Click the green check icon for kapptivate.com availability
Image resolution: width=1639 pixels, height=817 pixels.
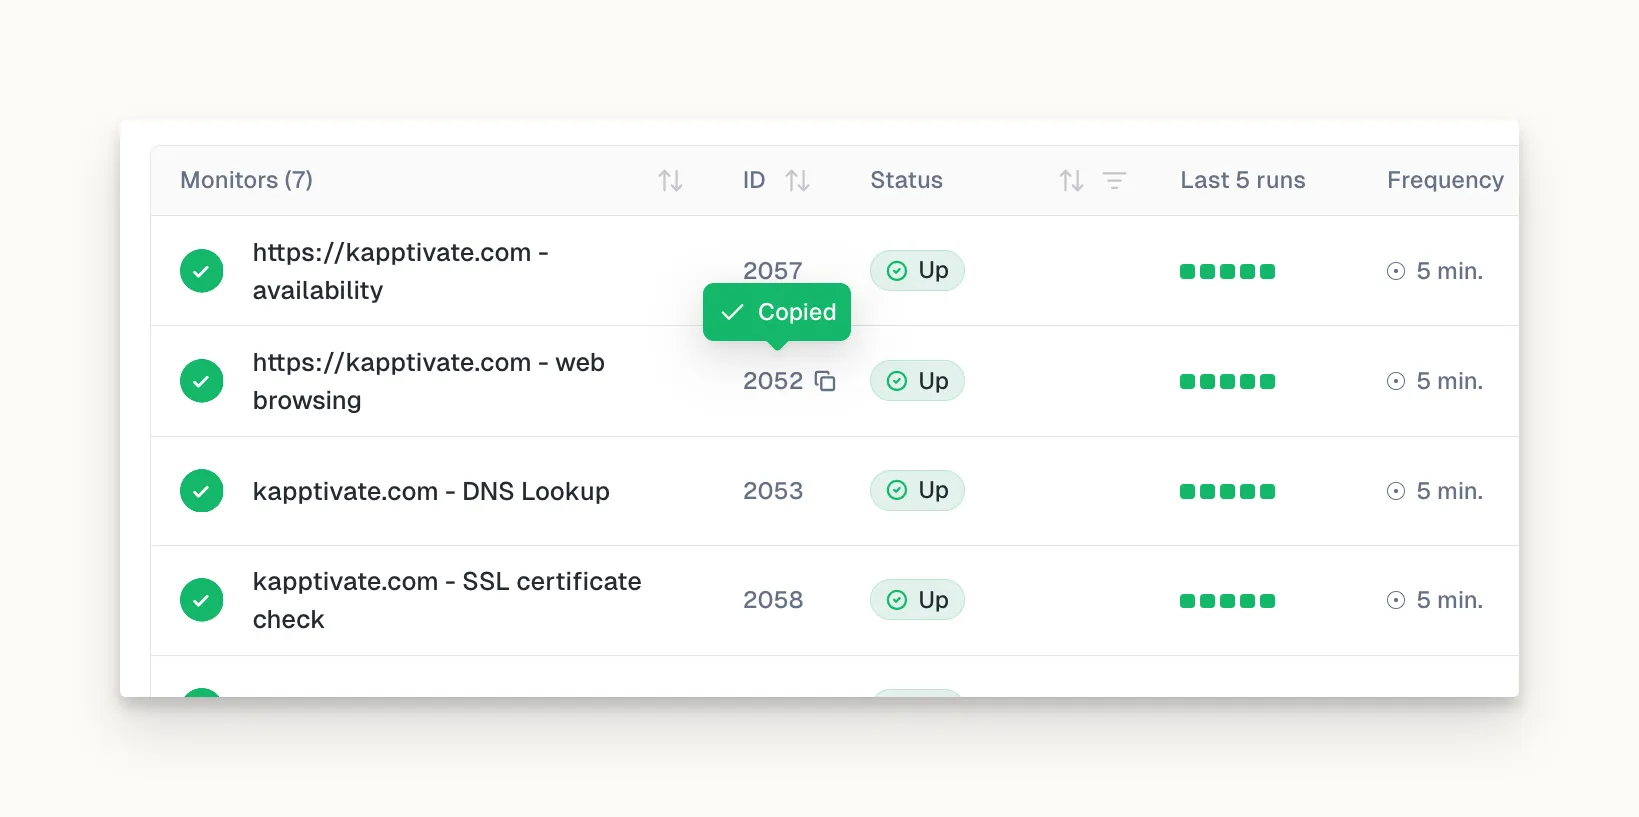pos(201,271)
